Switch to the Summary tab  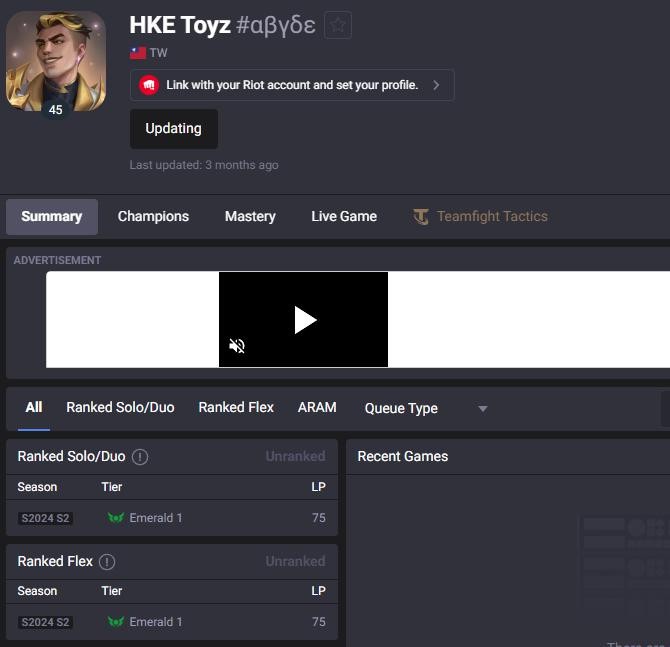[x=52, y=217]
